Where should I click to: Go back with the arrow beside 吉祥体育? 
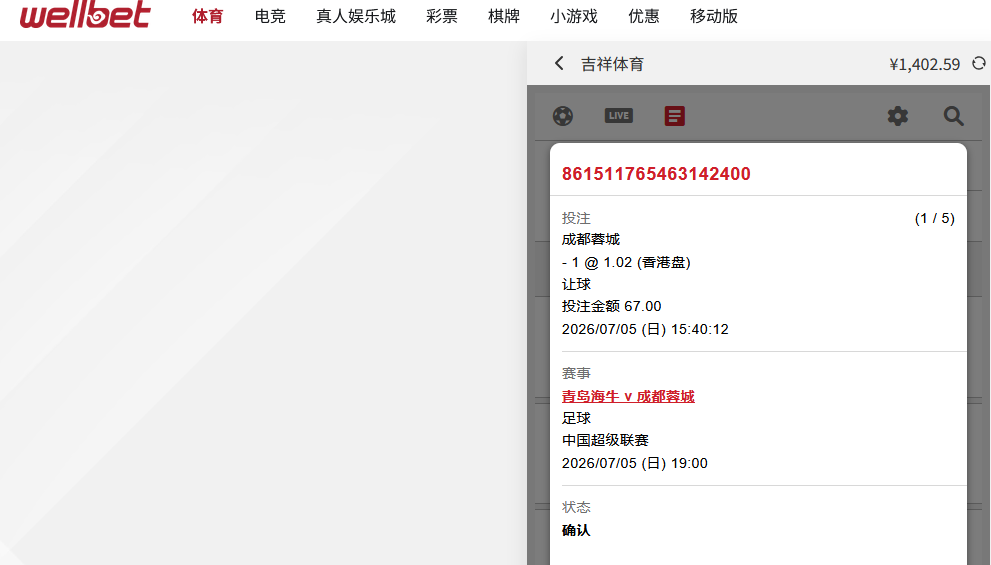click(559, 63)
